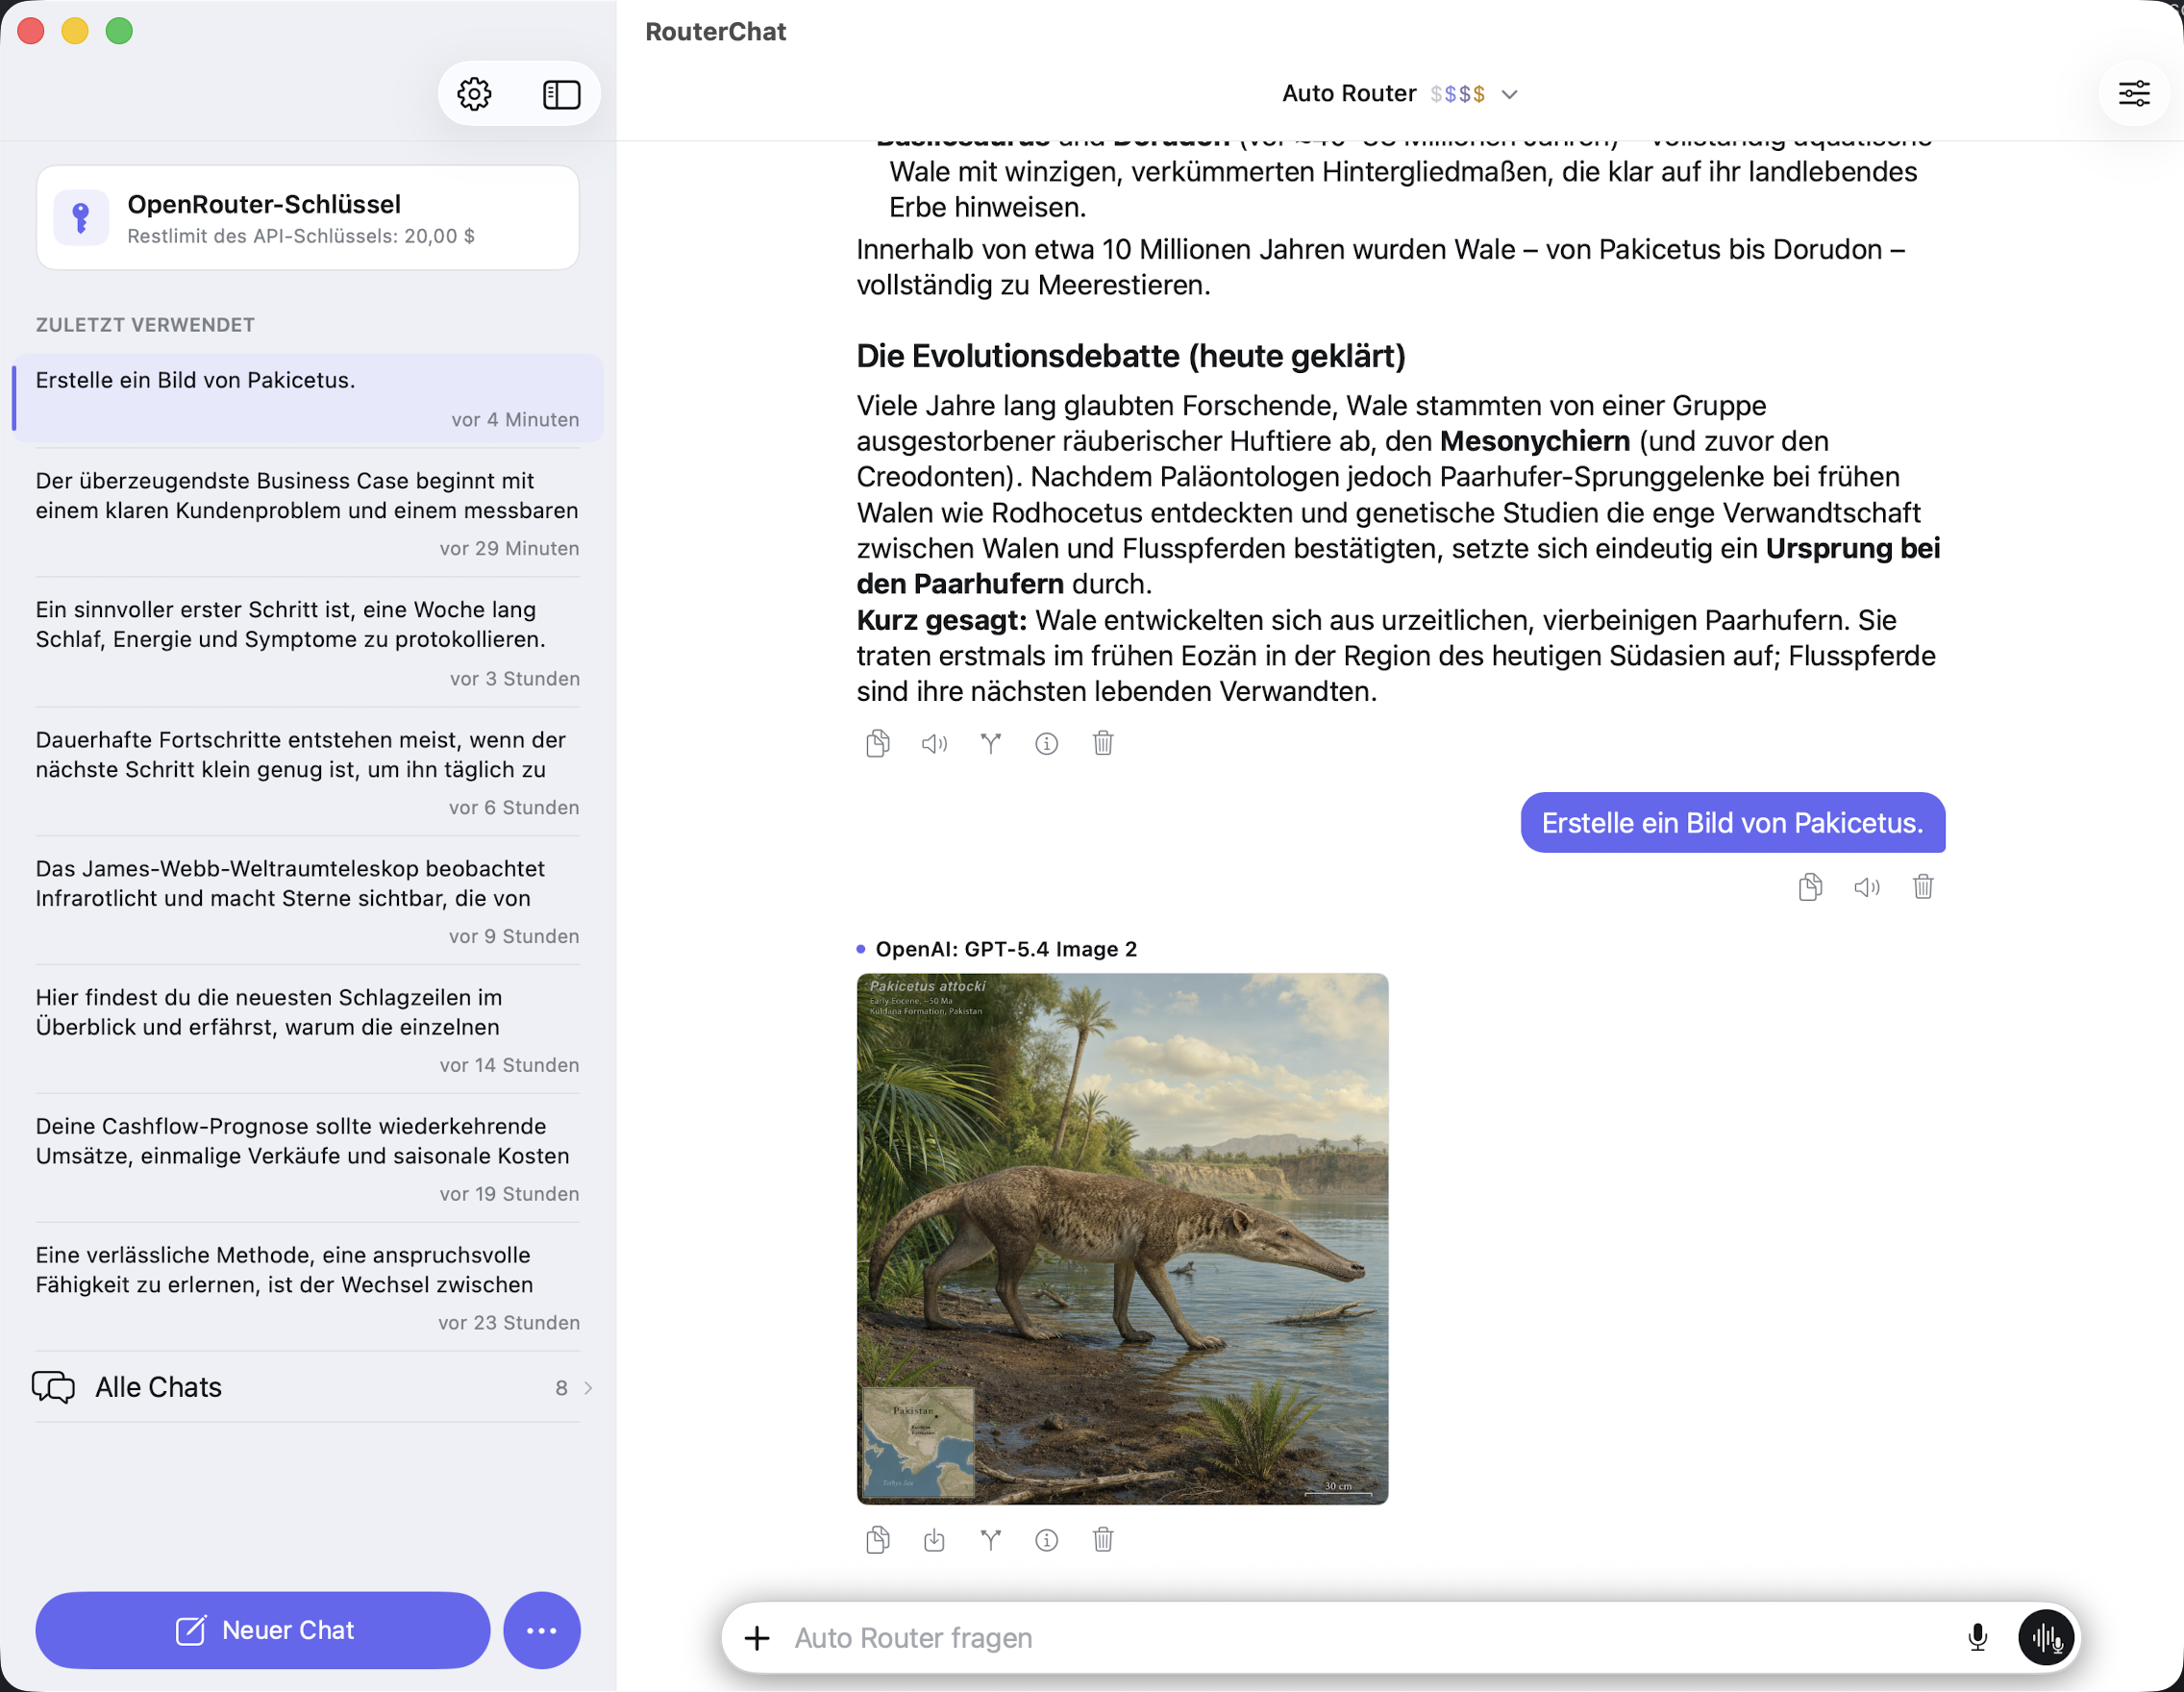This screenshot has width=2184, height=1692.
Task: Click the RouterChat window title
Action: pyautogui.click(x=716, y=31)
